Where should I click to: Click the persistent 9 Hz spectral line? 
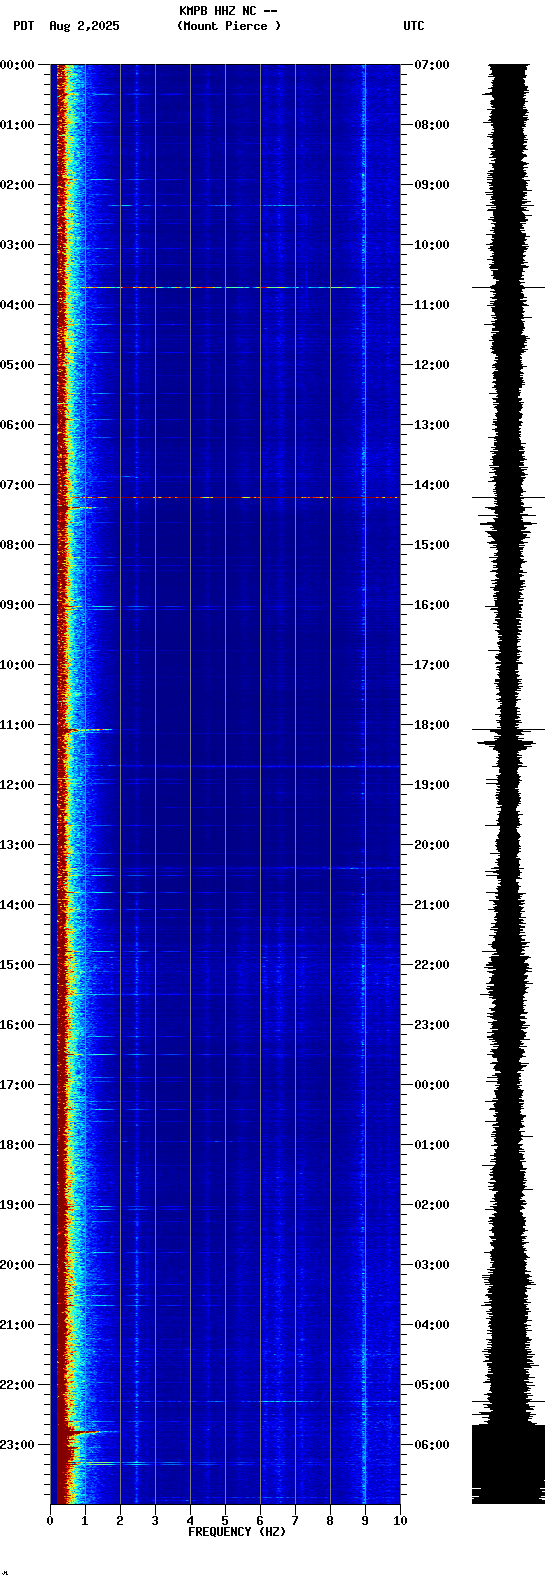[364, 784]
